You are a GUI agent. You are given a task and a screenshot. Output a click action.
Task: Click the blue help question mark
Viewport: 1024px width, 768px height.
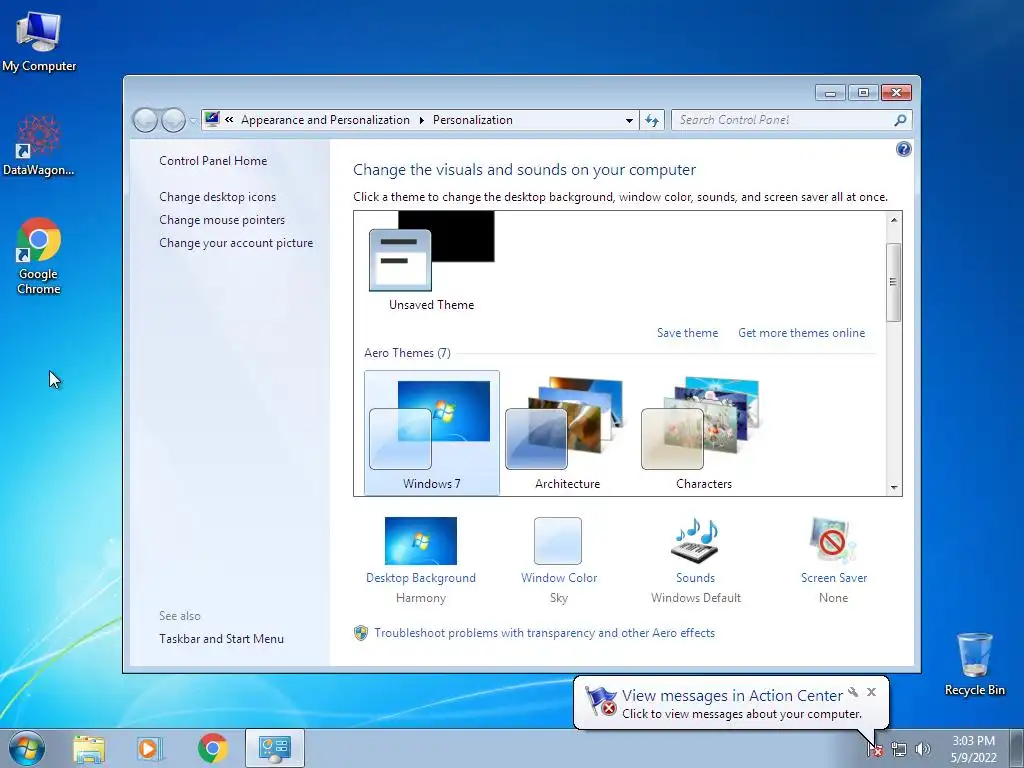coord(903,150)
